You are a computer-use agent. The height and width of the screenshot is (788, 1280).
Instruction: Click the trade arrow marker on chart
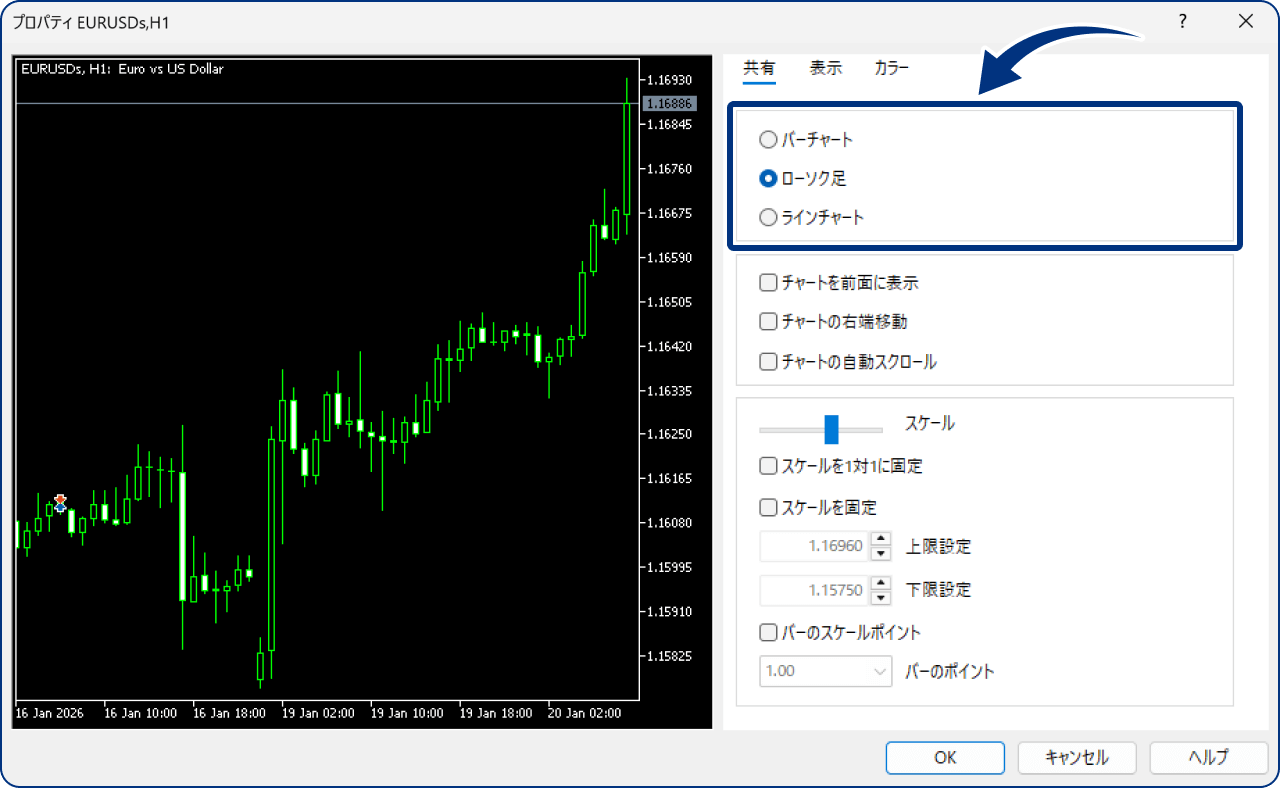(60, 503)
